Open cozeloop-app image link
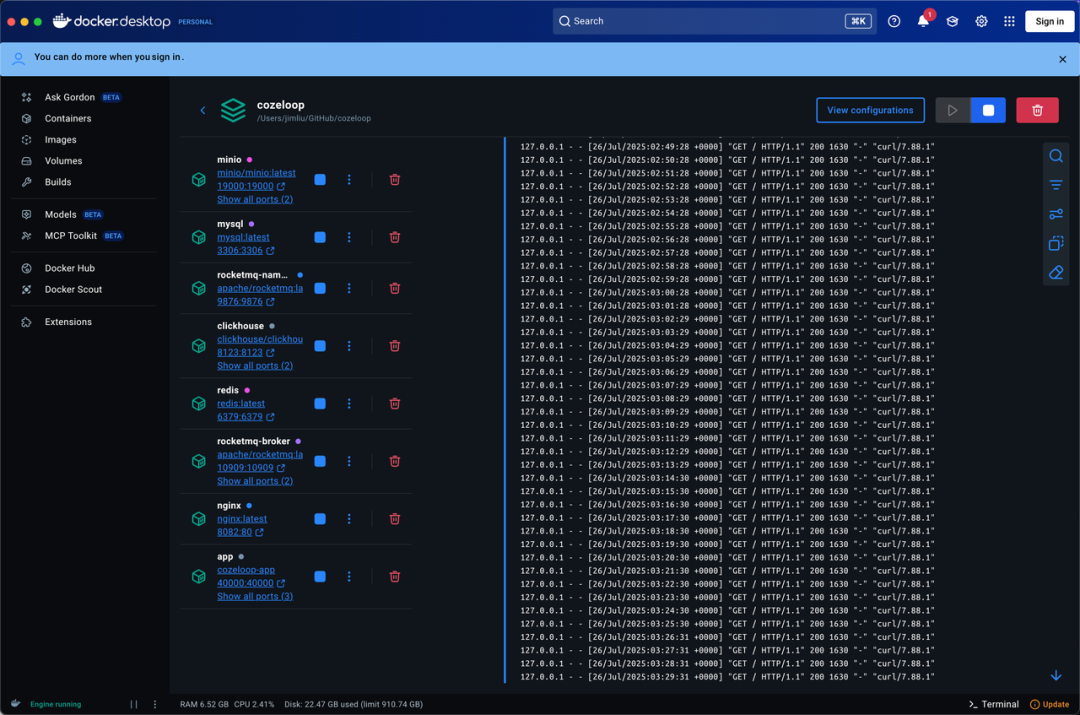Screen dimensions: 1080x715 coord(246,570)
